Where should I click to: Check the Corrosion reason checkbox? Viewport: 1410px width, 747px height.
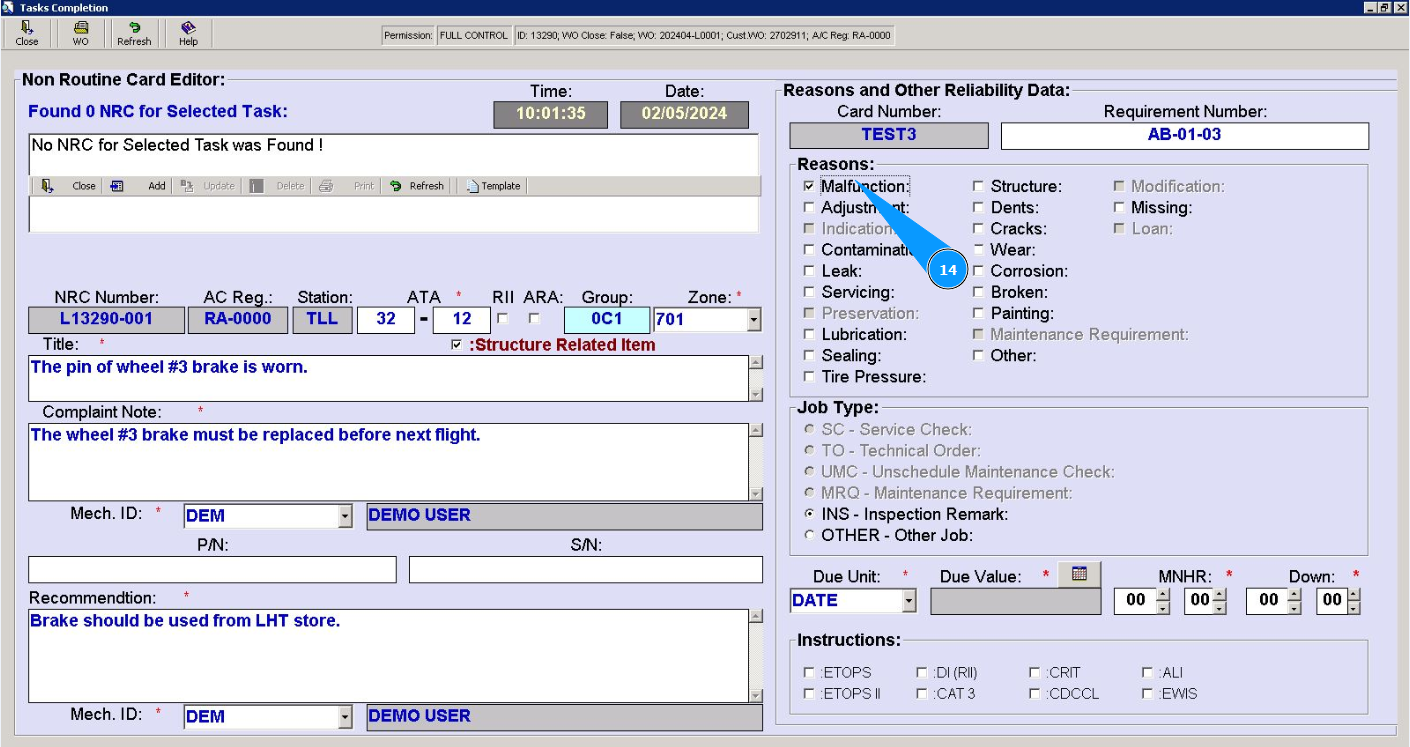pos(979,271)
